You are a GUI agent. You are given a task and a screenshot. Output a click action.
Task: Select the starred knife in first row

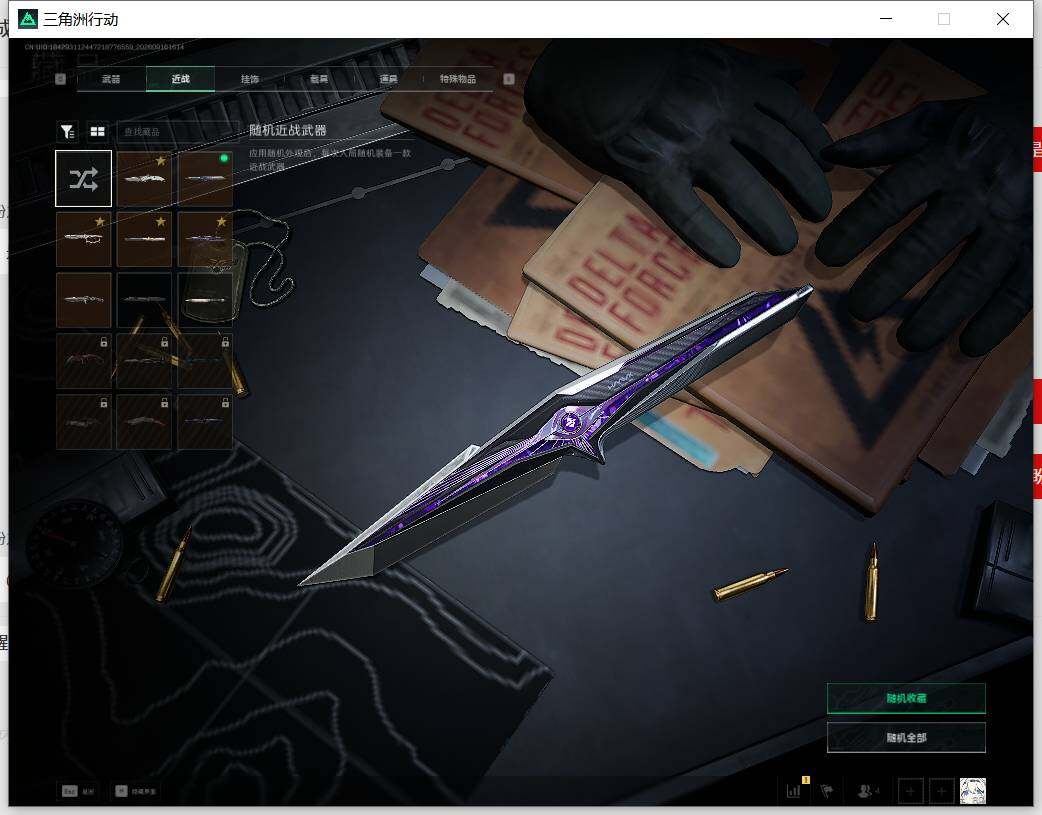pyautogui.click(x=144, y=178)
